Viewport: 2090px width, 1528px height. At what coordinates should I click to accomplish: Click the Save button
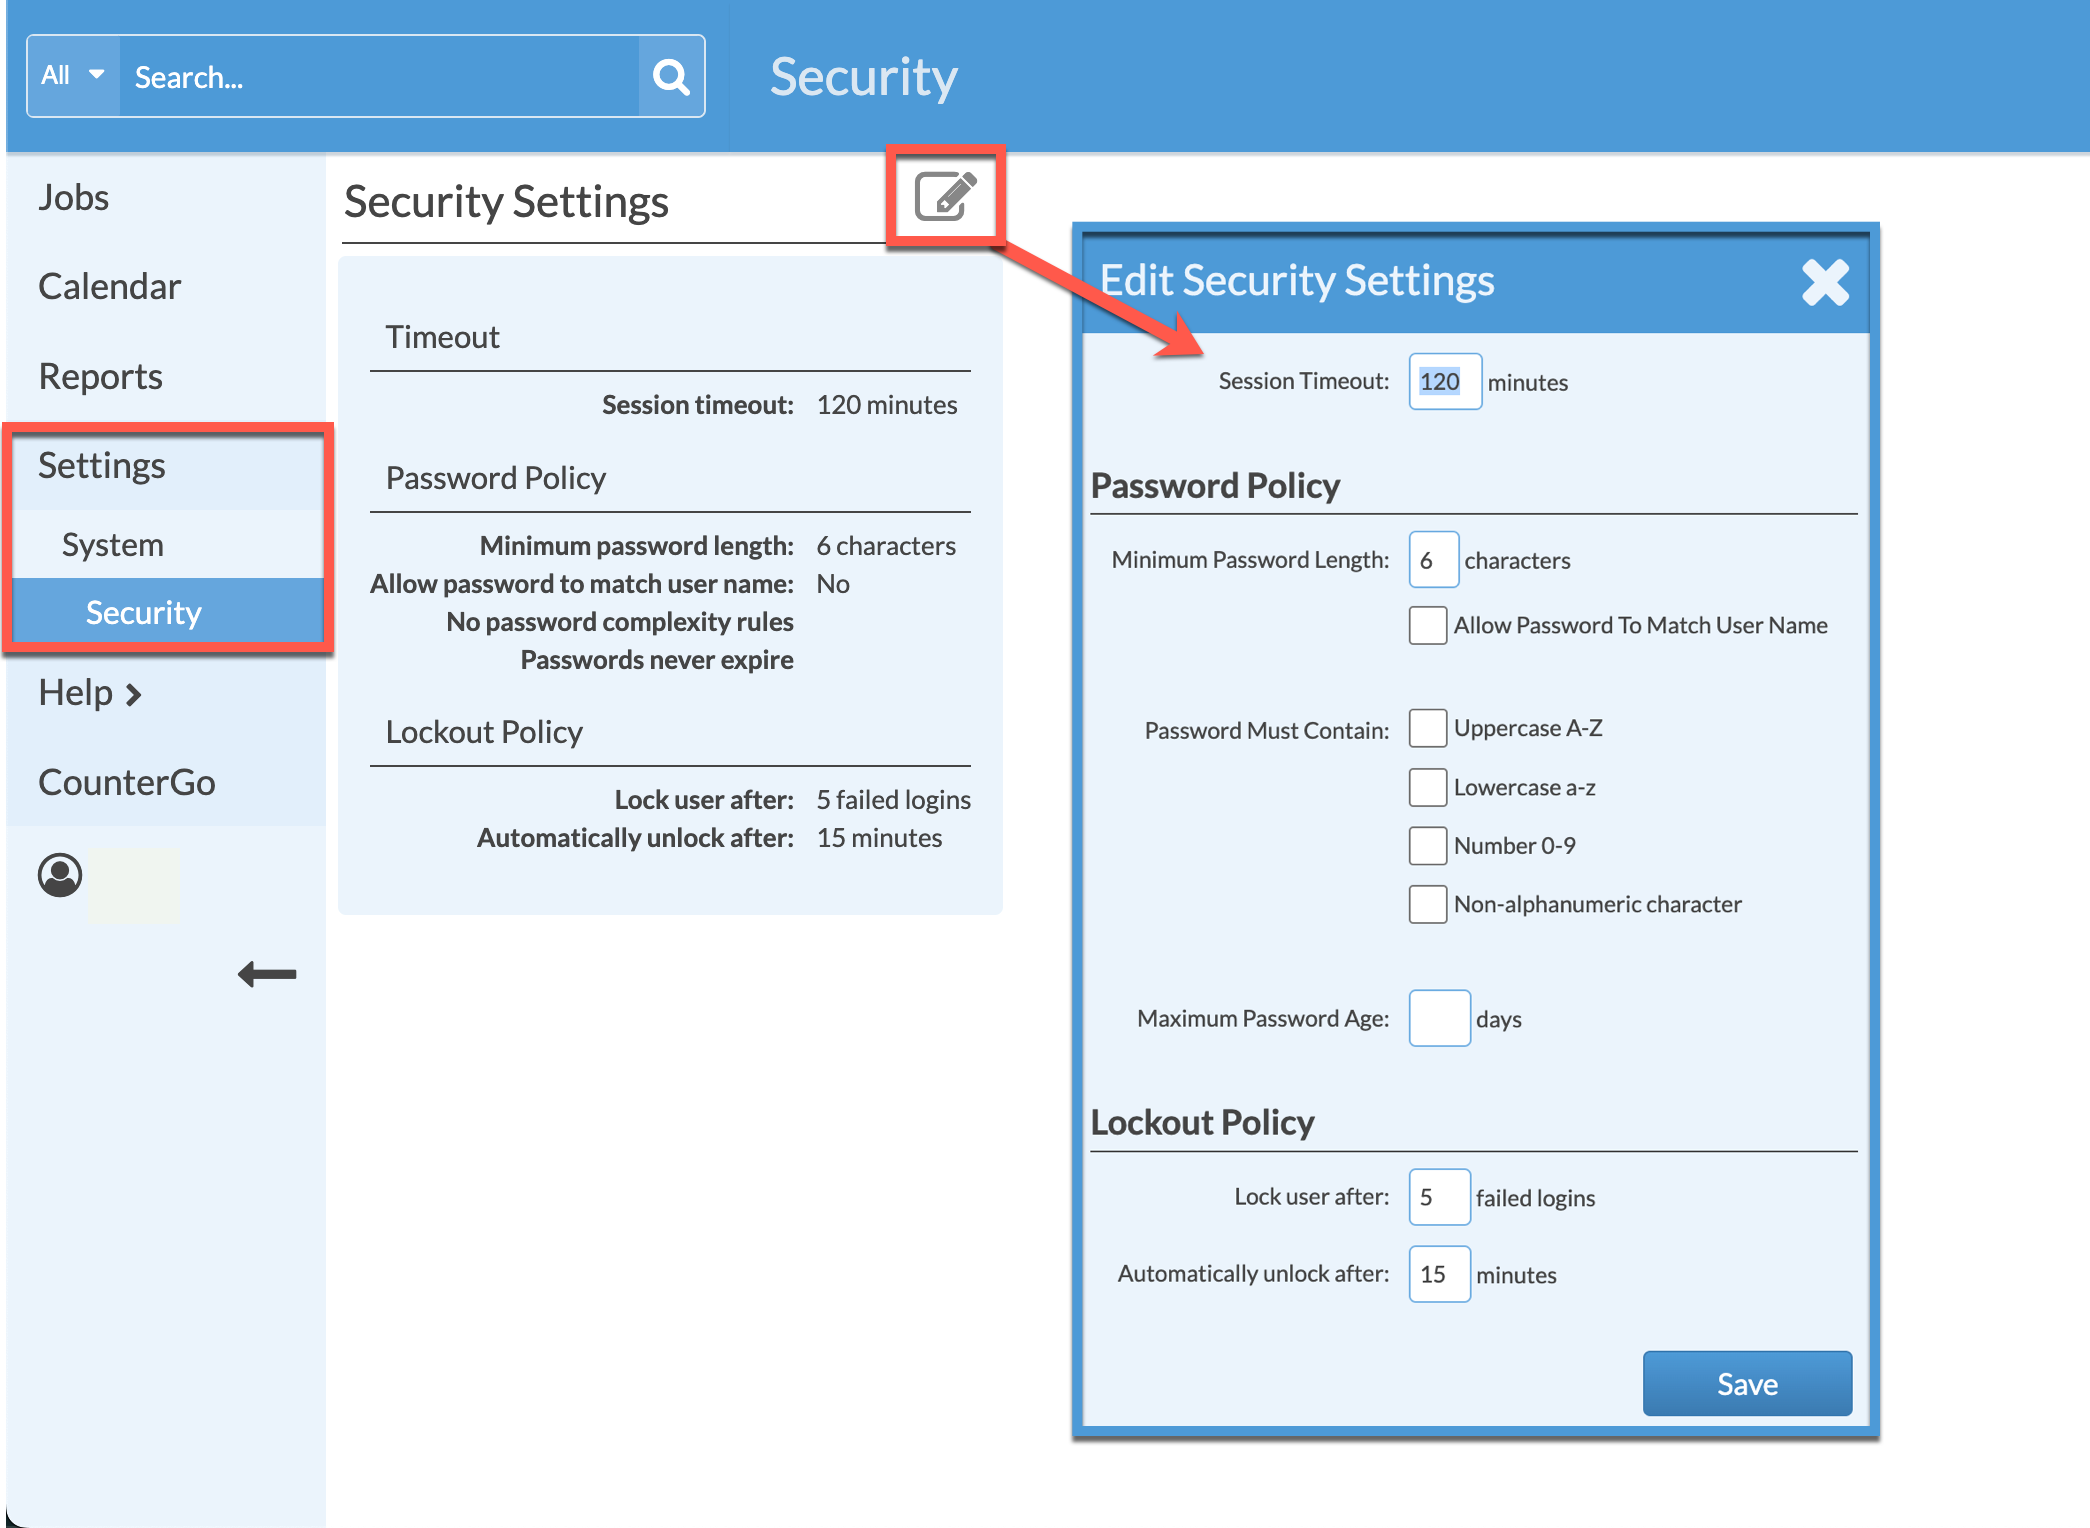tap(1747, 1383)
